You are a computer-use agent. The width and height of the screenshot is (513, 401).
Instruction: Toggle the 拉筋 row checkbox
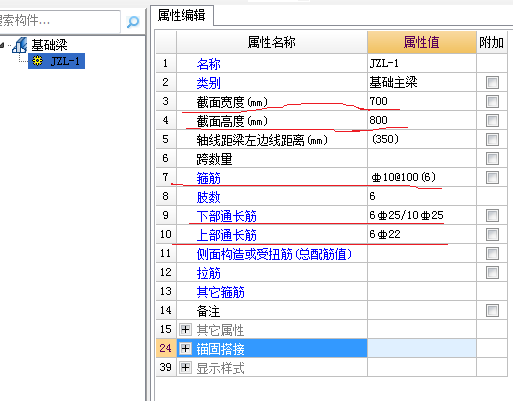point(492,273)
